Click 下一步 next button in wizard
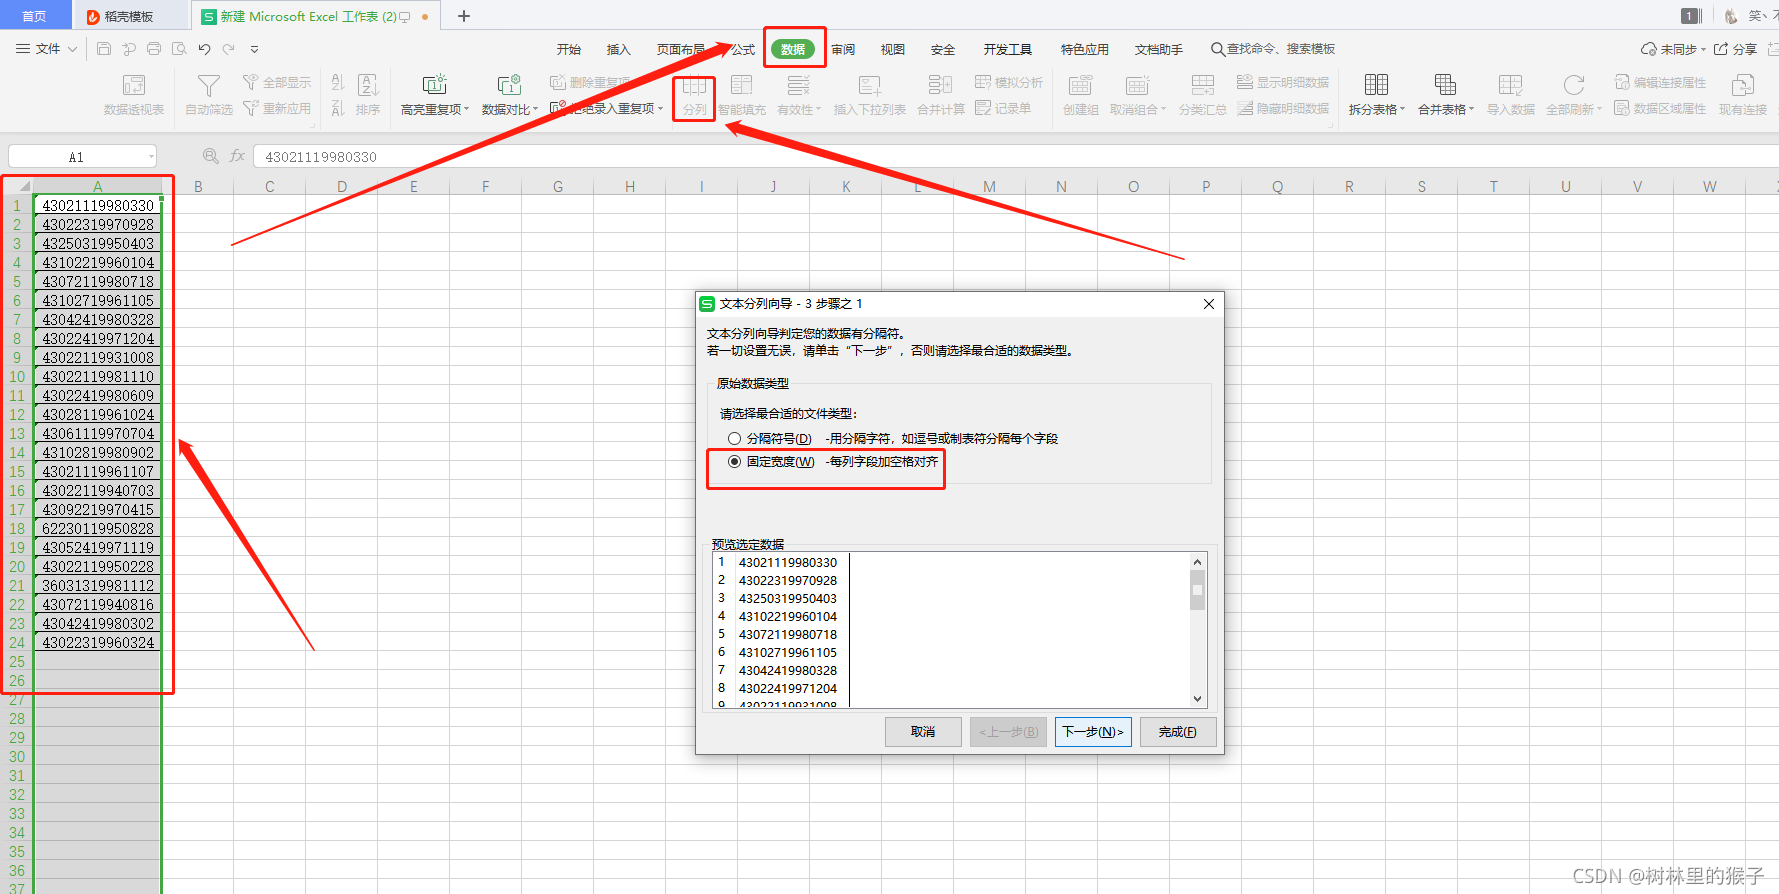This screenshot has width=1779, height=894. [1093, 732]
